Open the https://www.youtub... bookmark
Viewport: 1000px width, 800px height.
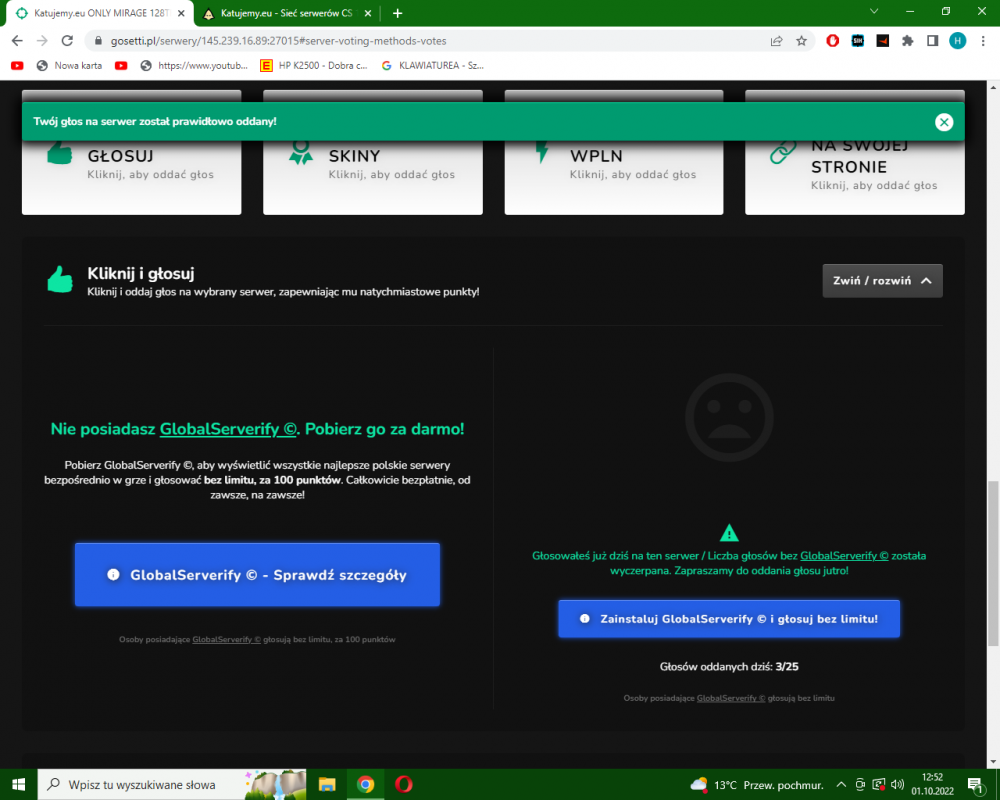[x=194, y=66]
